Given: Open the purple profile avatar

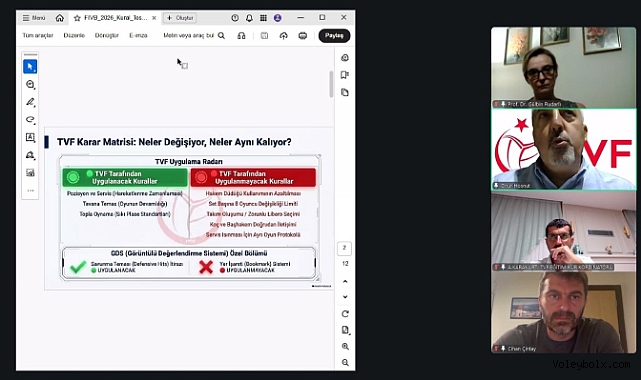Looking at the screenshot, I should (x=278, y=18).
